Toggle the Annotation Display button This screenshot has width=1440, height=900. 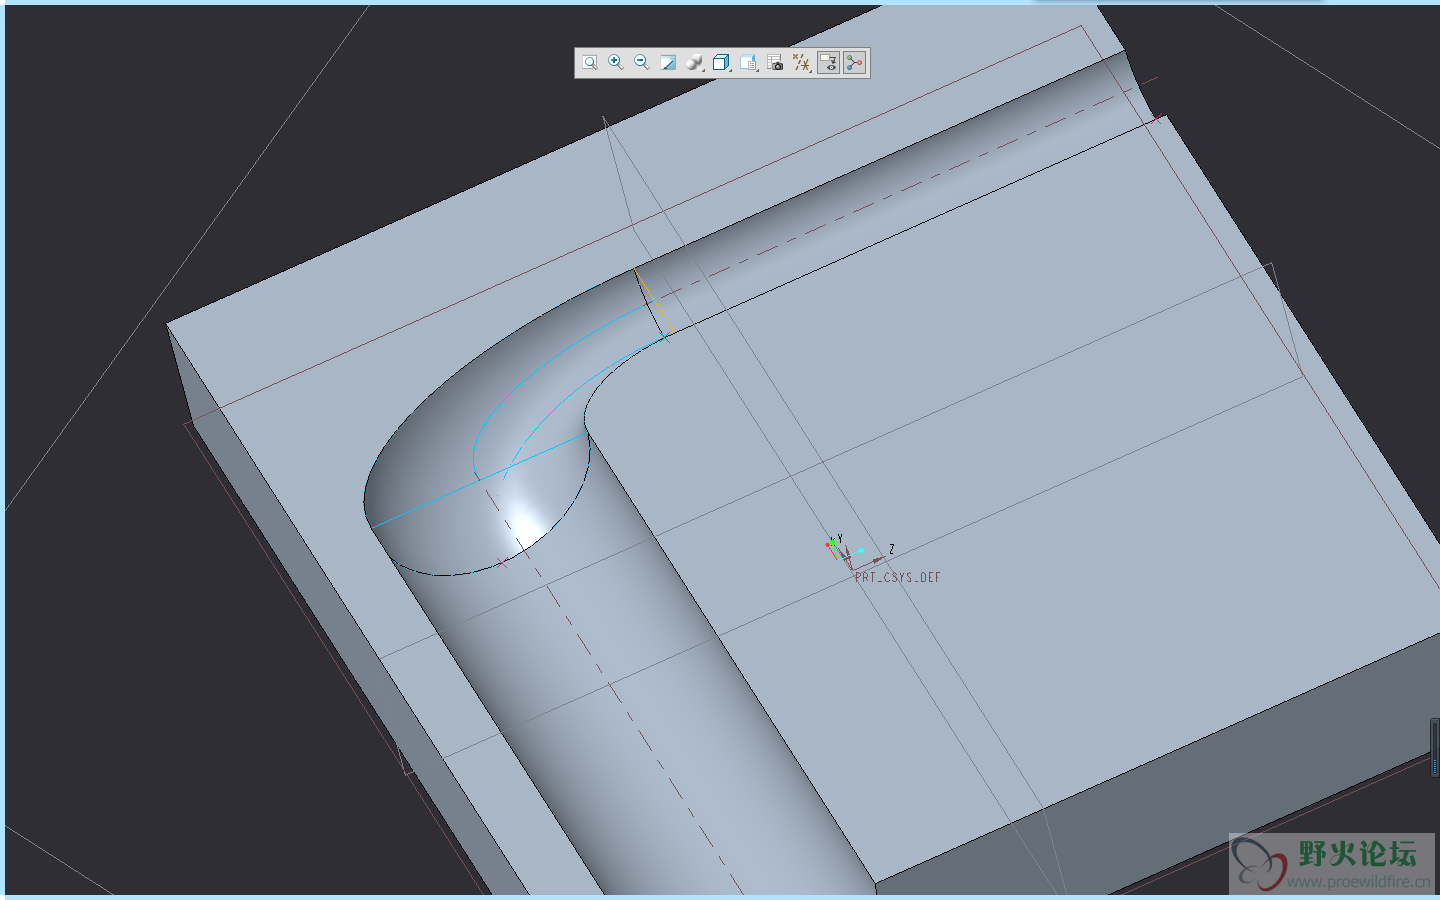click(828, 63)
